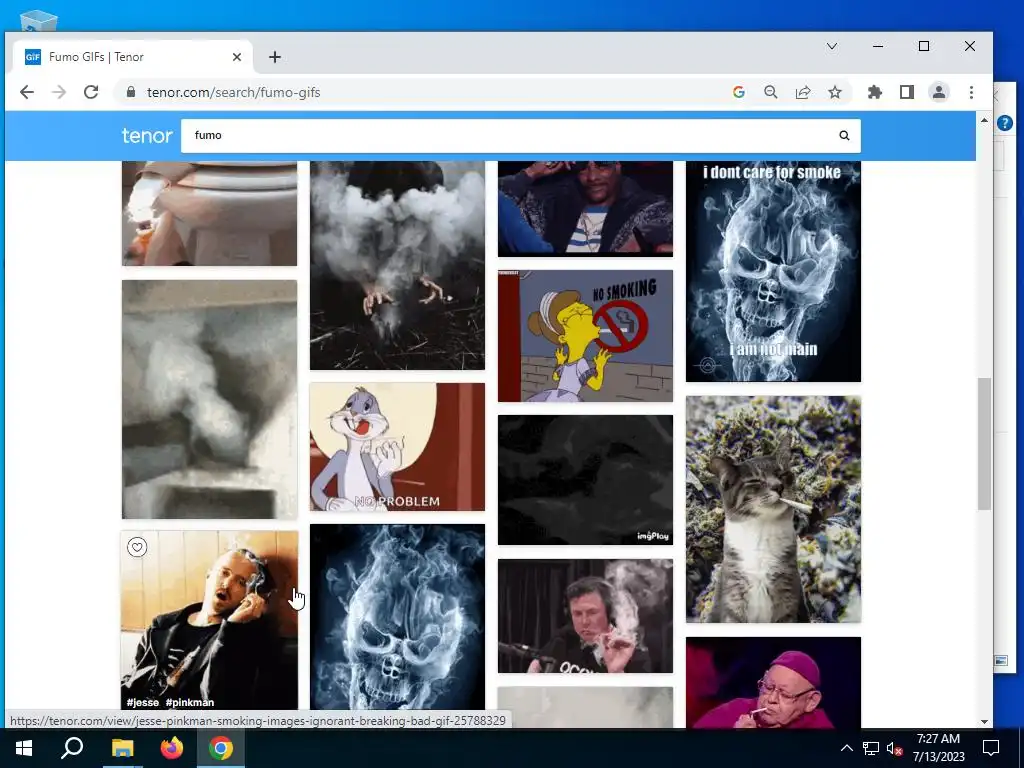Open tab search chevron in title bar
Screen dimensions: 1024x768
click(832, 46)
